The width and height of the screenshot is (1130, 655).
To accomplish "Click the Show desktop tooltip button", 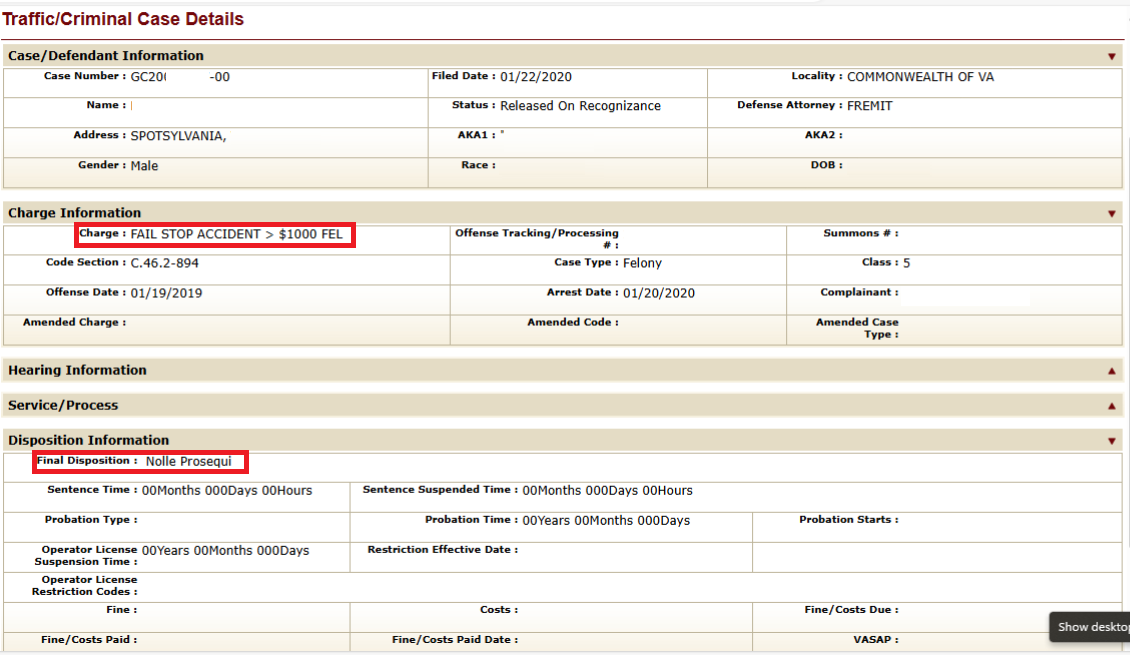I will pyautogui.click(x=1090, y=627).
